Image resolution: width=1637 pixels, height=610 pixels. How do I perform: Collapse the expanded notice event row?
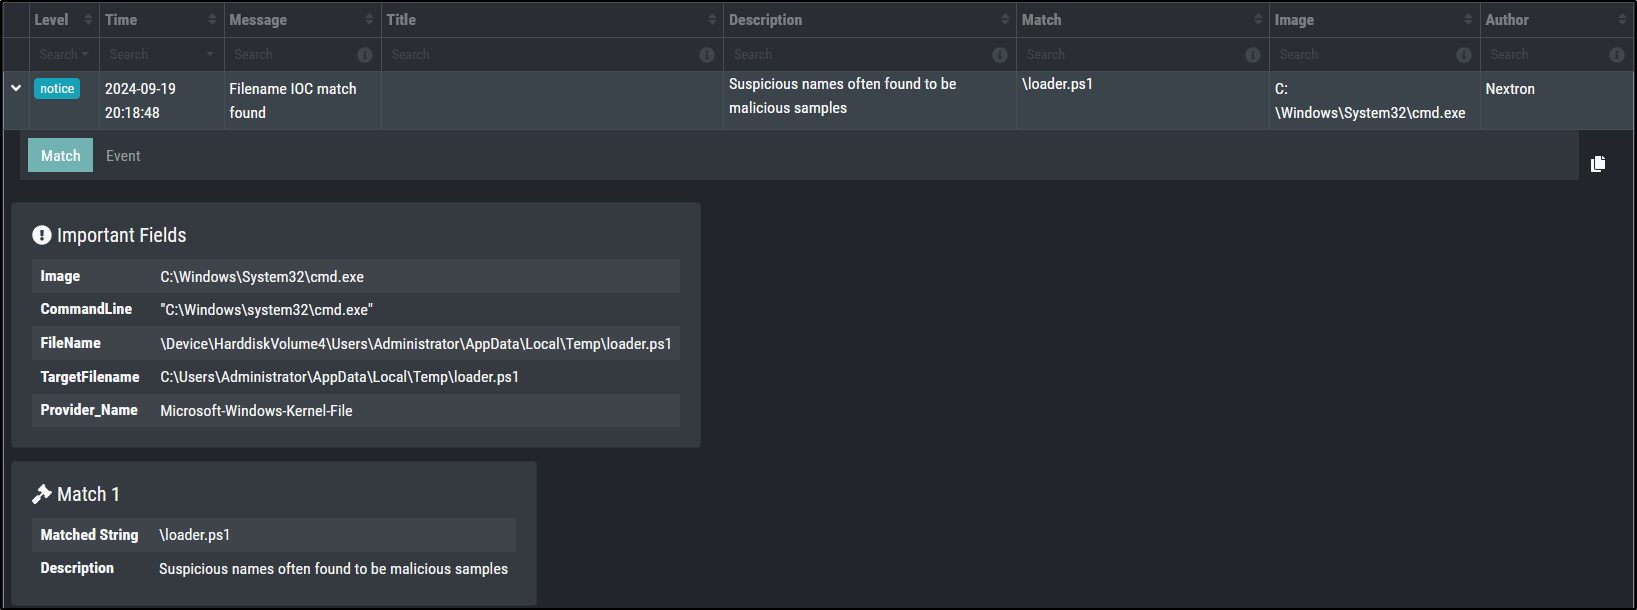[16, 88]
